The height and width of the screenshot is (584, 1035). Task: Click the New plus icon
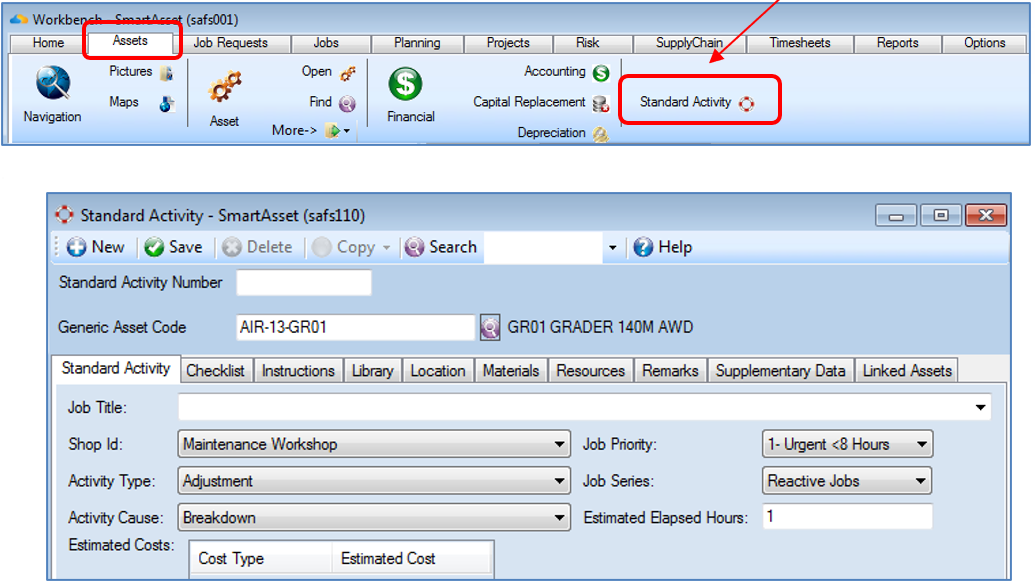pyautogui.click(x=77, y=247)
